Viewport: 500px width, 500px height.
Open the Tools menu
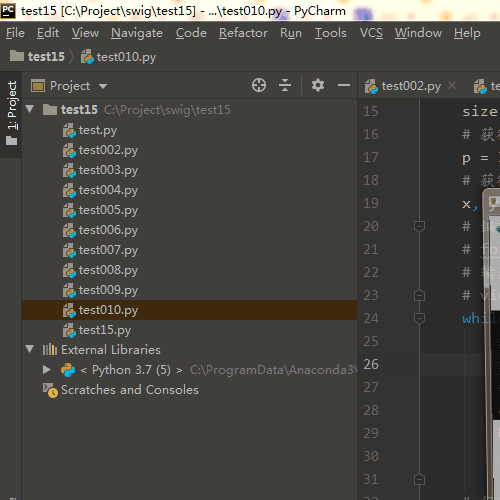coord(331,33)
